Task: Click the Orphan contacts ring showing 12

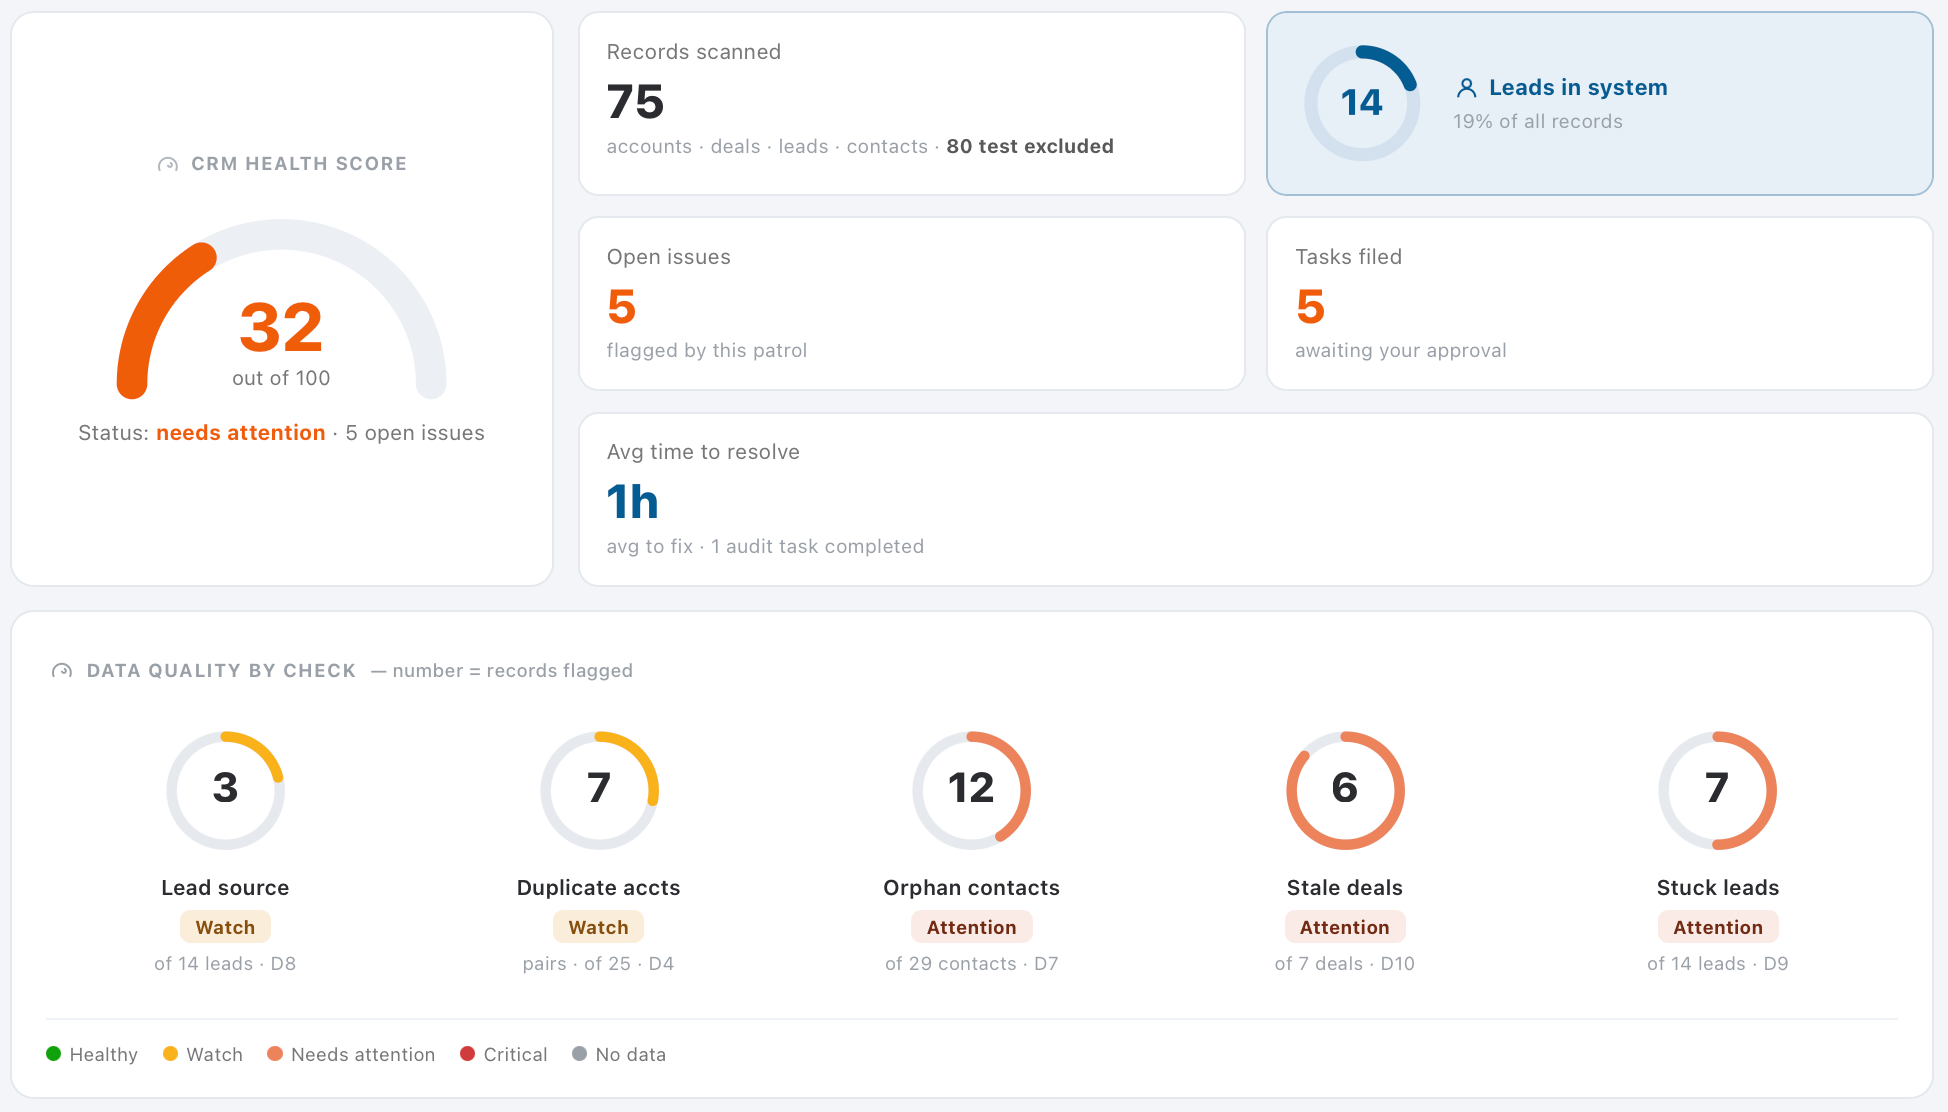Action: pyautogui.click(x=971, y=790)
